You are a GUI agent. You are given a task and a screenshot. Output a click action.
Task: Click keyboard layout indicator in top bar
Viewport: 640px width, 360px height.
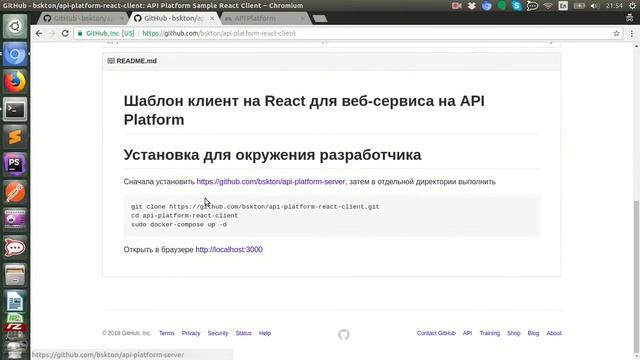pos(563,6)
